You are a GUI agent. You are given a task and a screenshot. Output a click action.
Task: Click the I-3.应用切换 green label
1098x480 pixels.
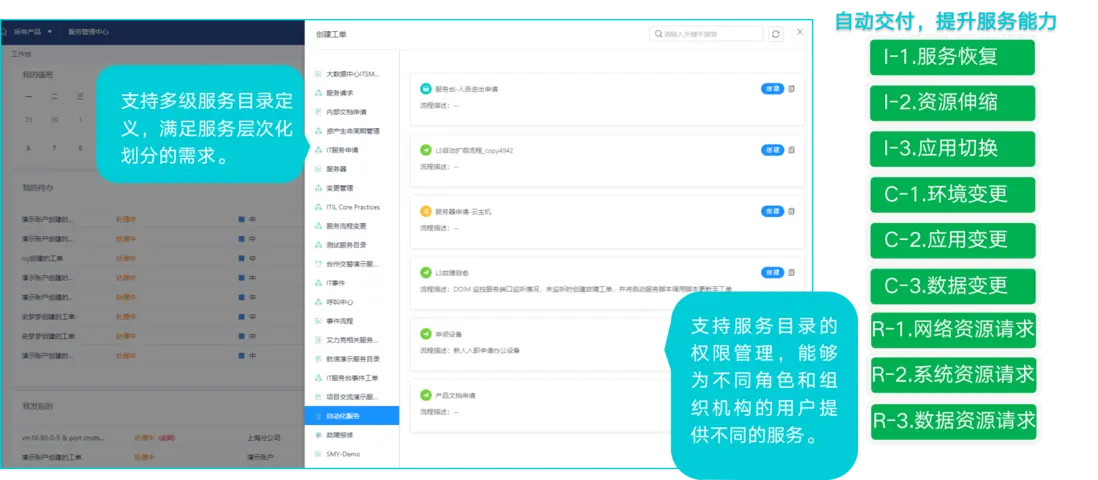coord(952,149)
